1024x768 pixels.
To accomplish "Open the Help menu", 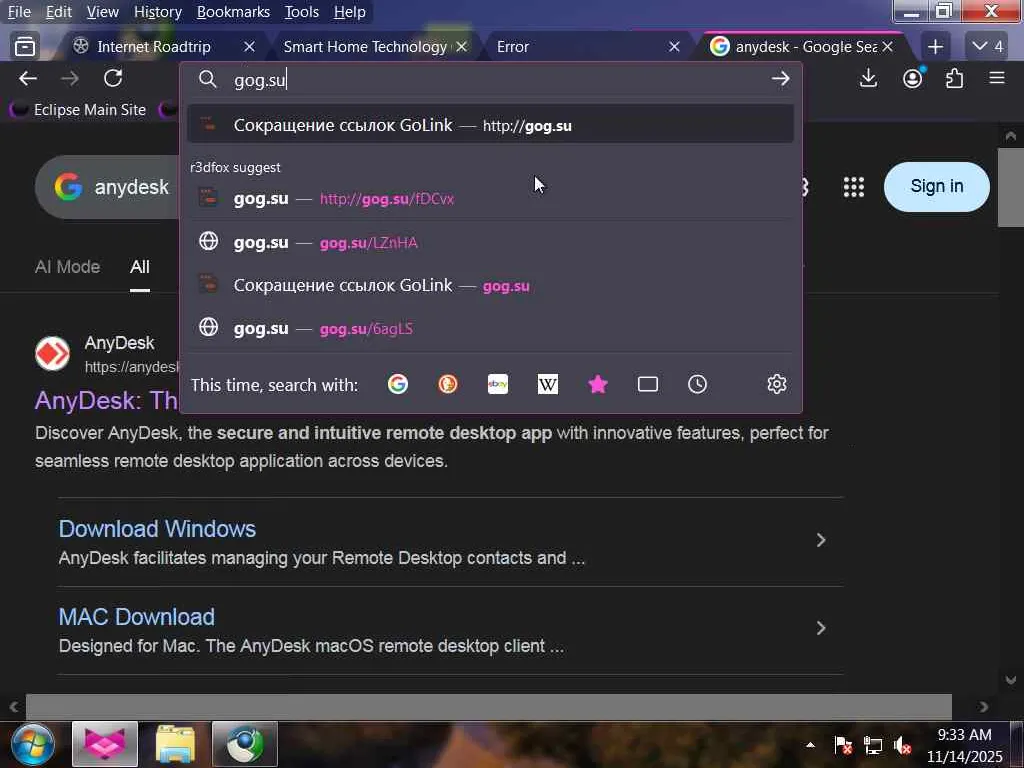I will pos(349,12).
